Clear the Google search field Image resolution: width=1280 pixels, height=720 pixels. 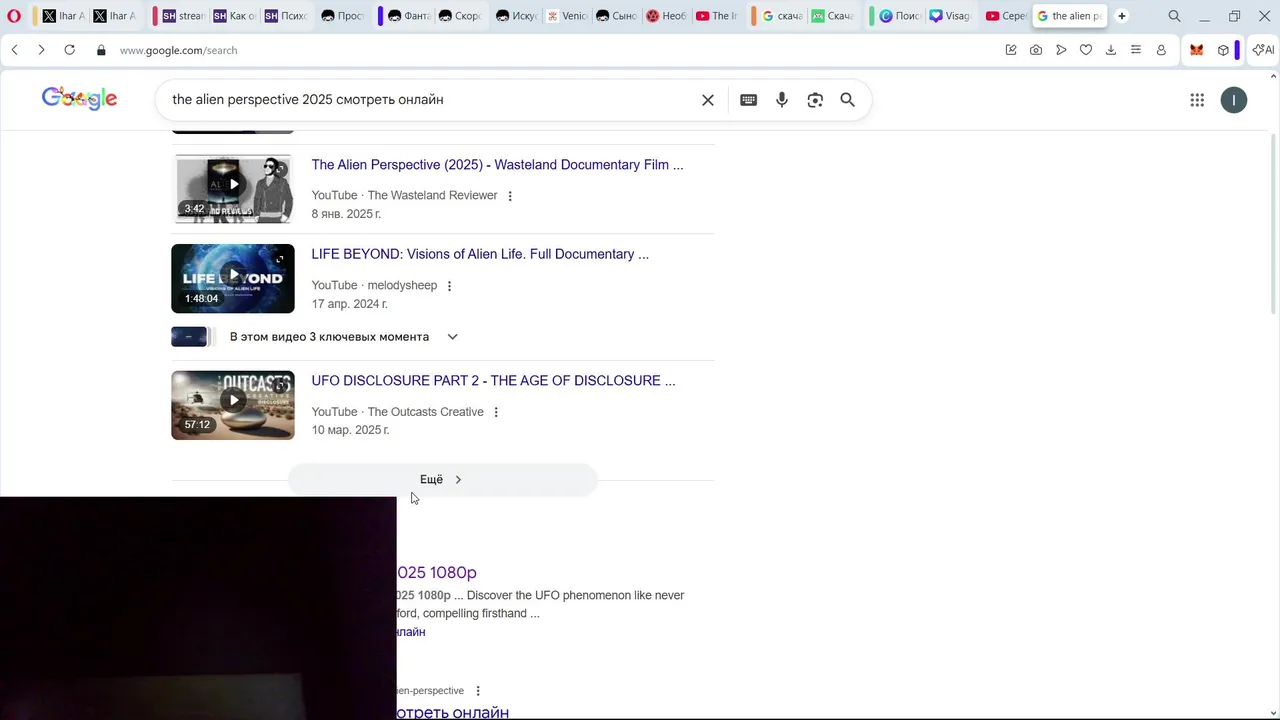708,100
